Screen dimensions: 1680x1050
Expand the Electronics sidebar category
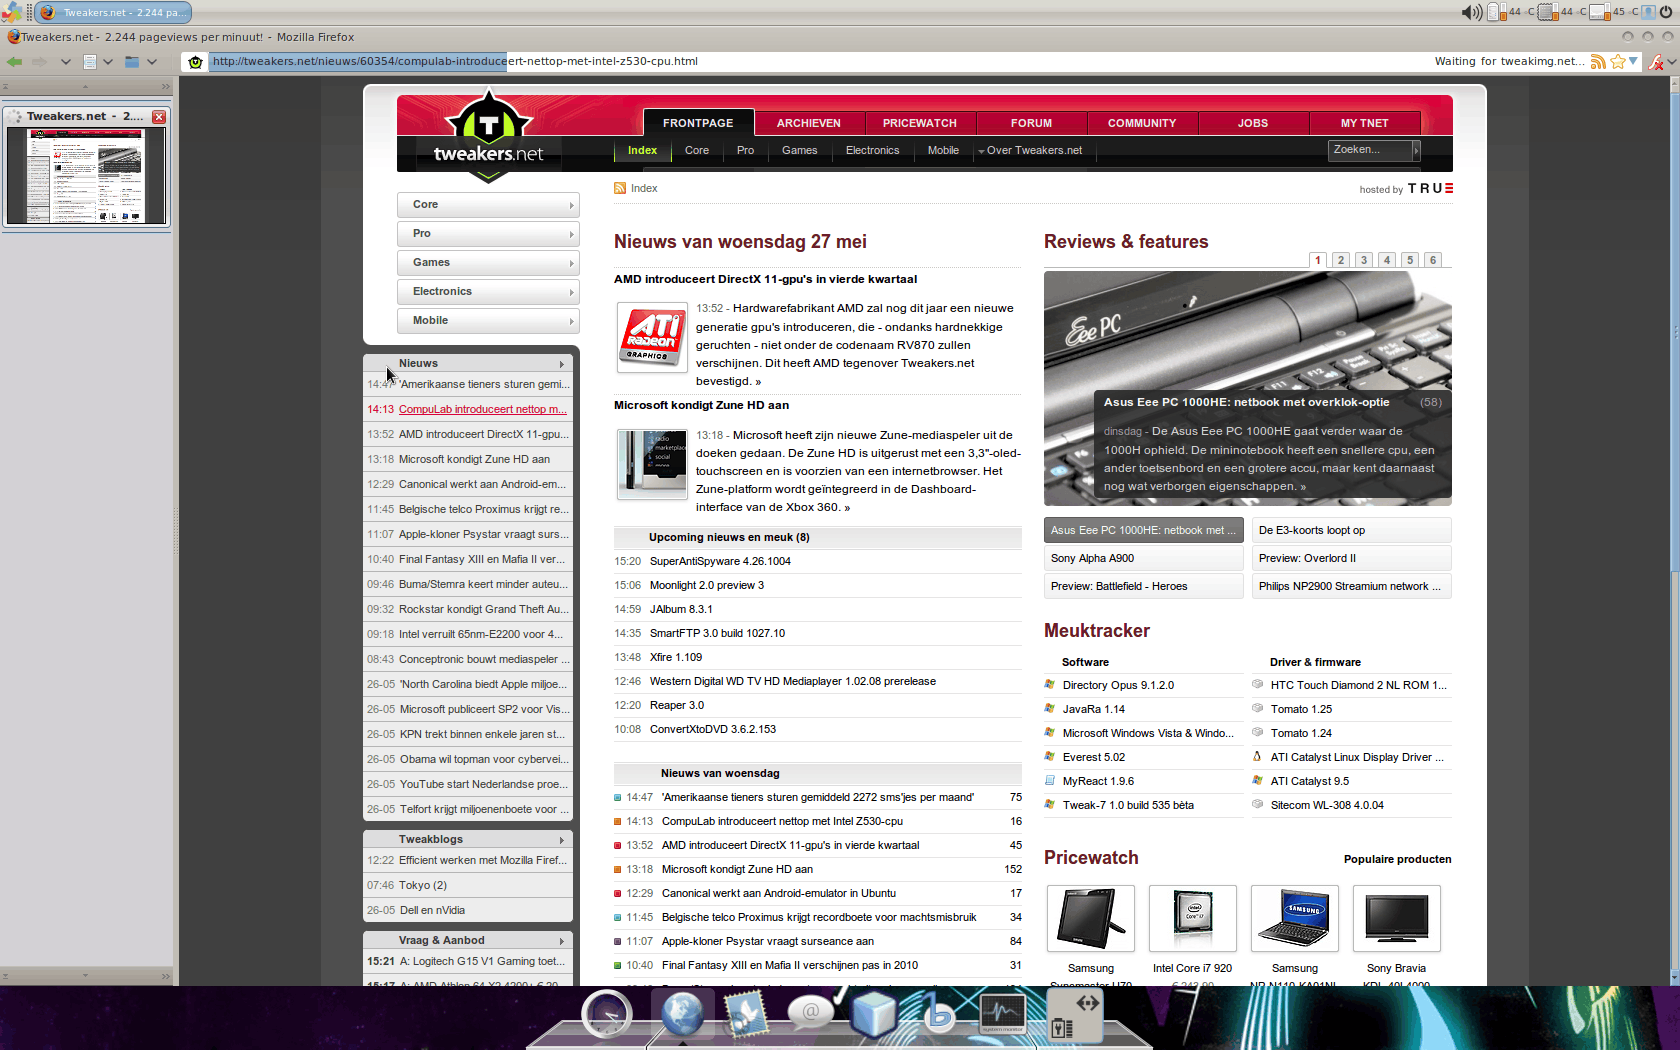pos(487,292)
